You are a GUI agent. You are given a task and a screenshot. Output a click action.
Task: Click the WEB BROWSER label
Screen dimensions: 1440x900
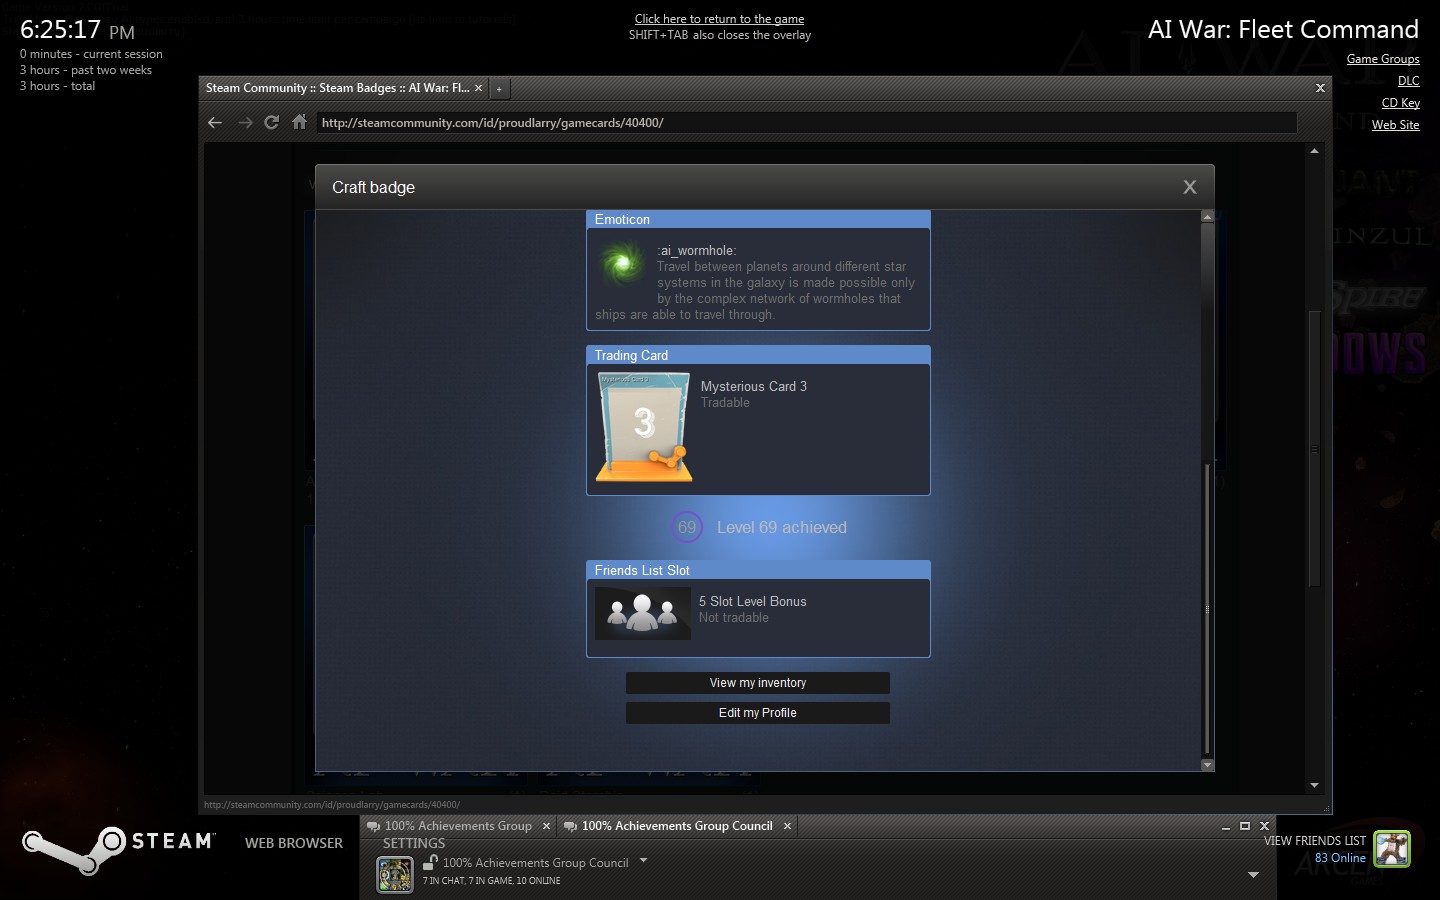(294, 843)
